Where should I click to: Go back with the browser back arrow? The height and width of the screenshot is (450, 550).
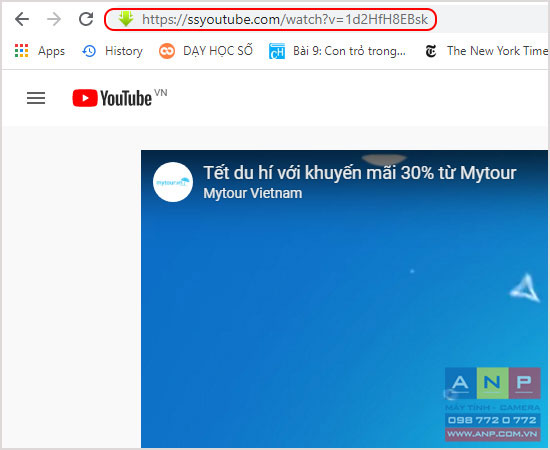click(x=22, y=19)
